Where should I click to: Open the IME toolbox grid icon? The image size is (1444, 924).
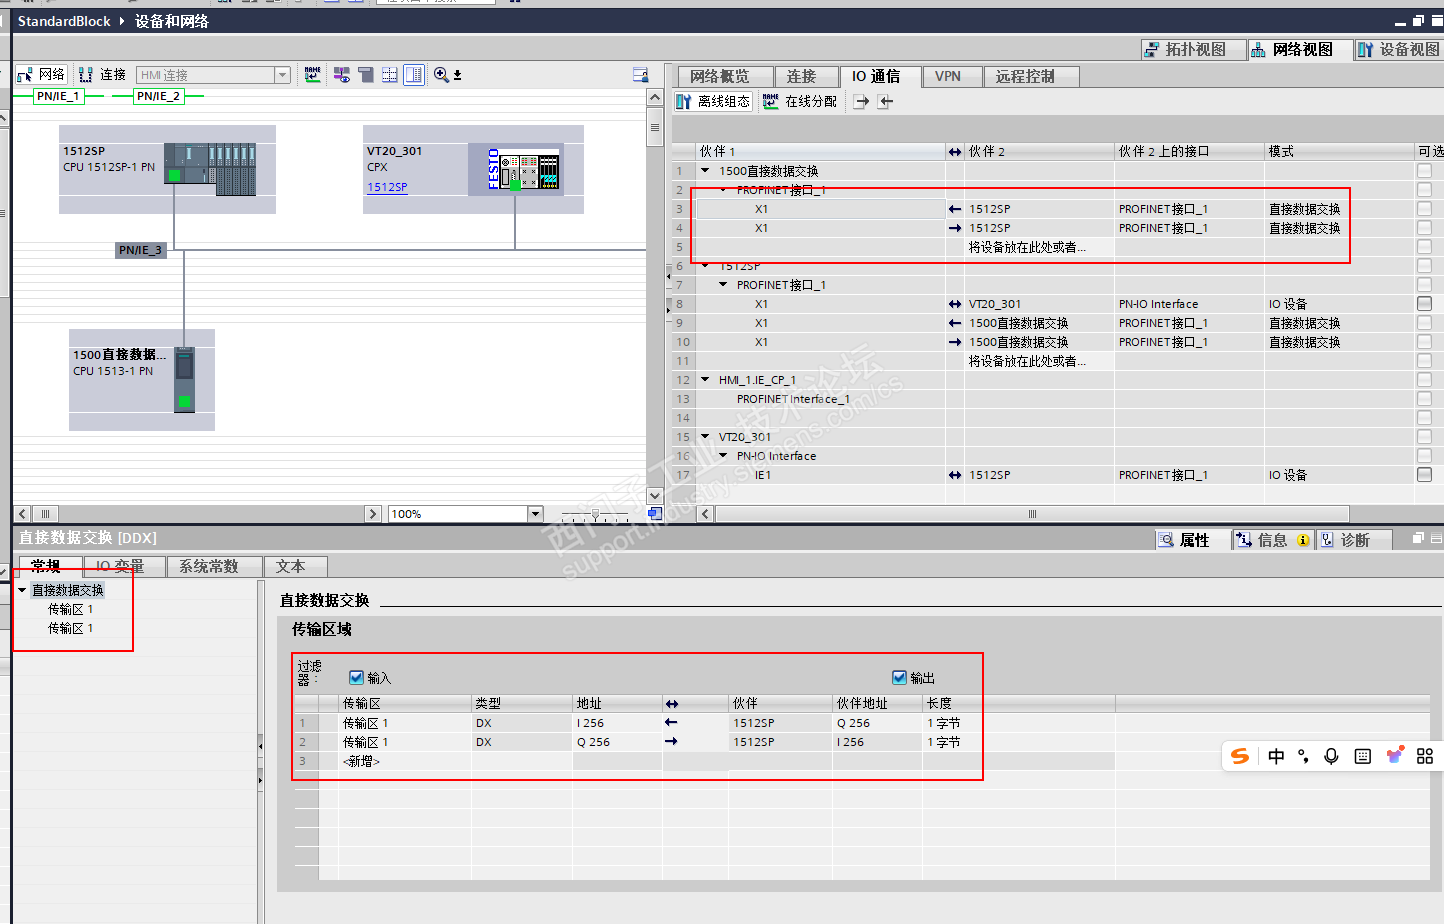coord(1425,756)
